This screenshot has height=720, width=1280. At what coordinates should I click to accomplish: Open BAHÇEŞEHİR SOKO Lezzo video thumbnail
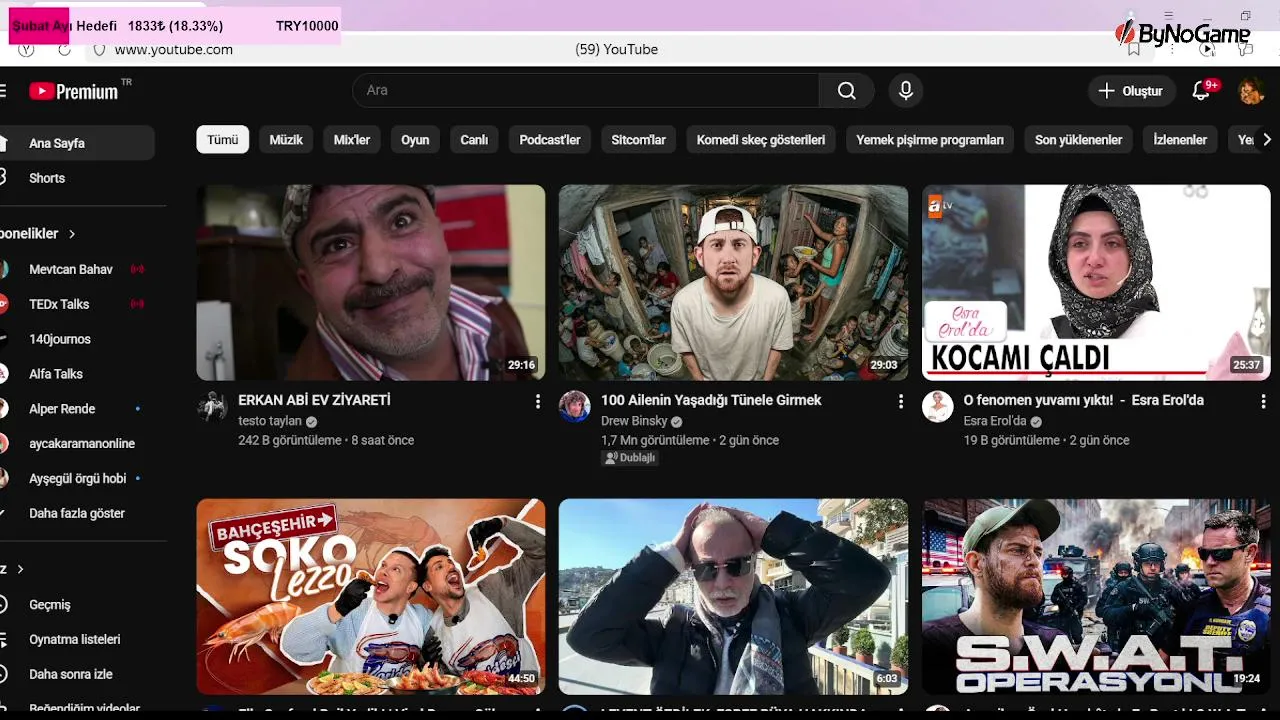(x=371, y=597)
